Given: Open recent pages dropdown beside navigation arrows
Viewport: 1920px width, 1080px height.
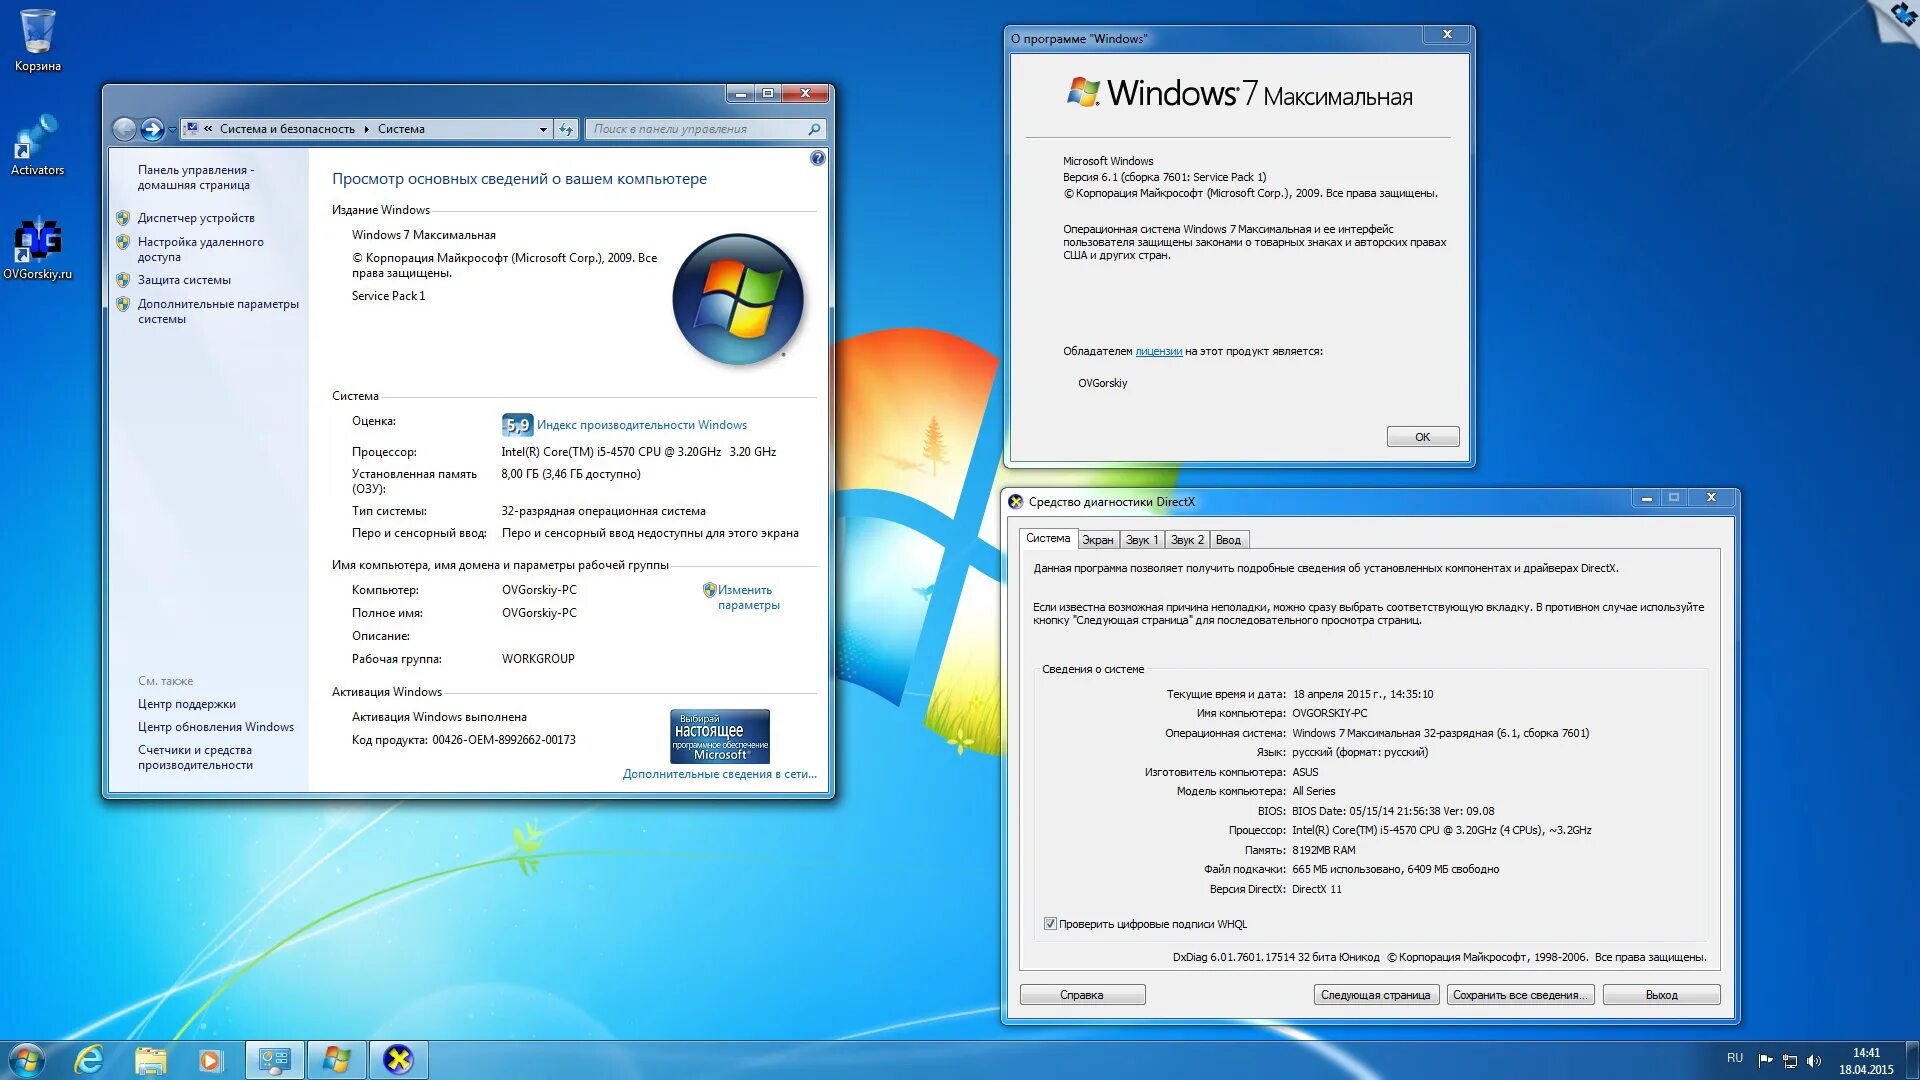Looking at the screenshot, I should click(x=172, y=129).
